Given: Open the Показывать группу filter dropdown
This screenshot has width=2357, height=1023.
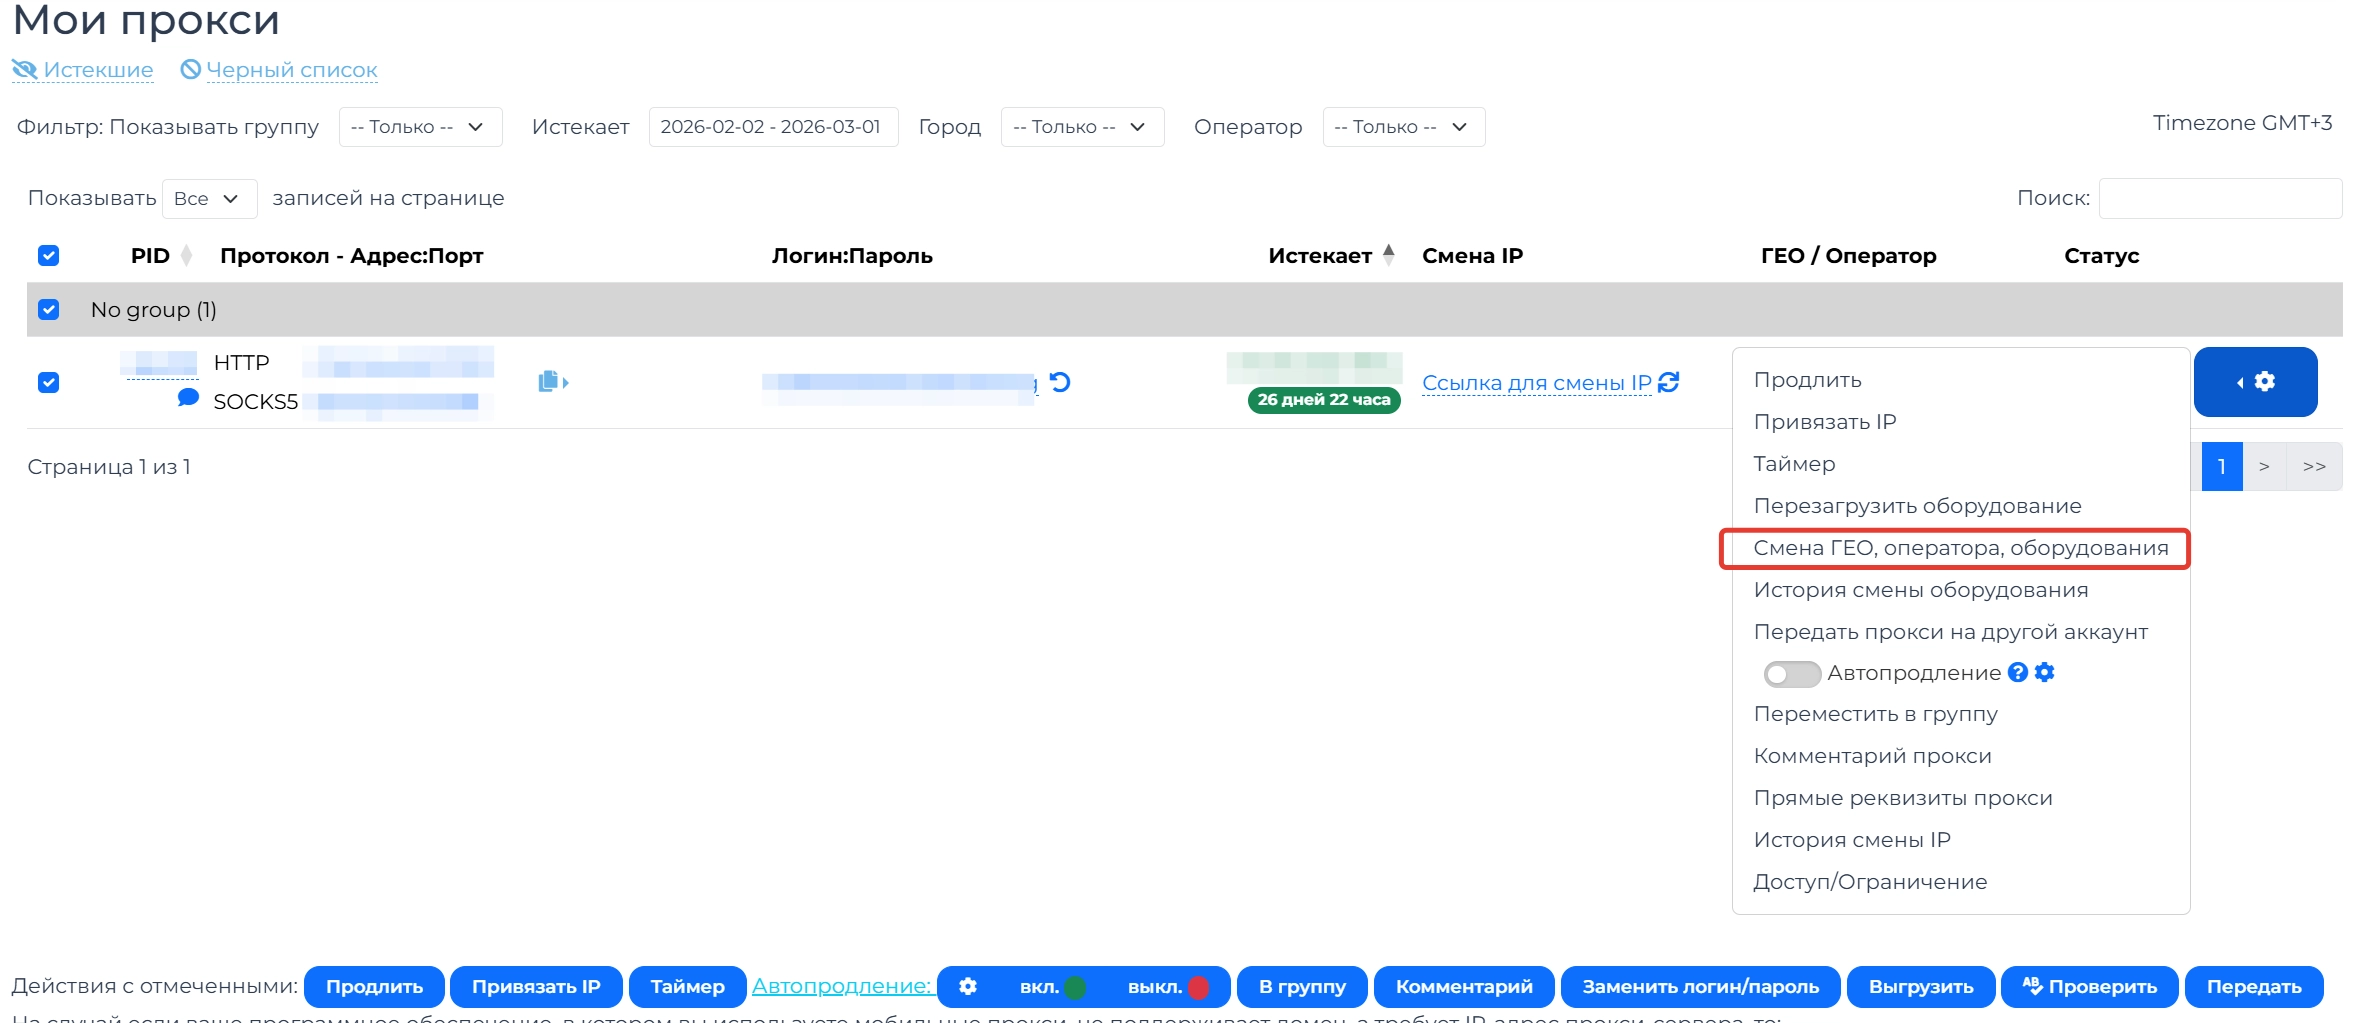Looking at the screenshot, I should 420,127.
